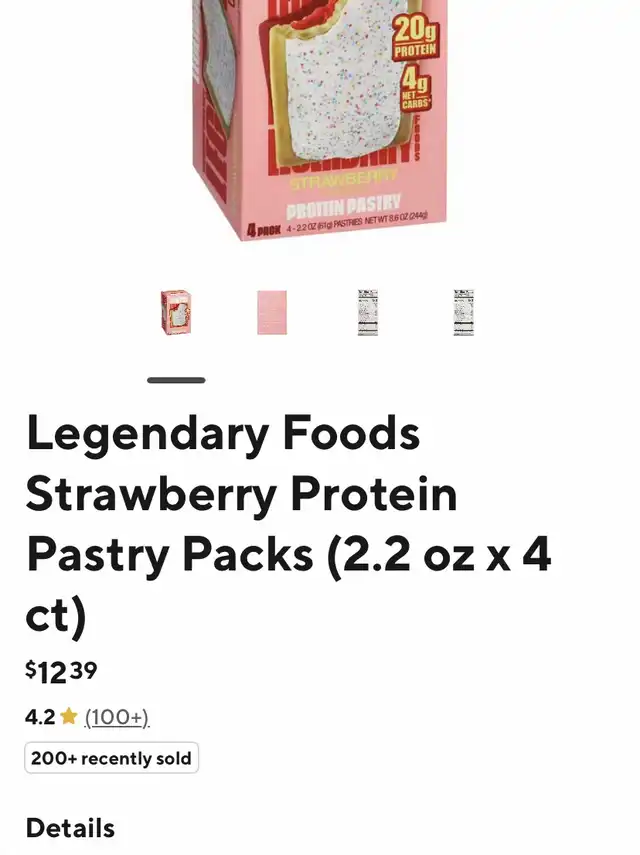Click the selected-thumbnail indicator bar

coord(176,380)
